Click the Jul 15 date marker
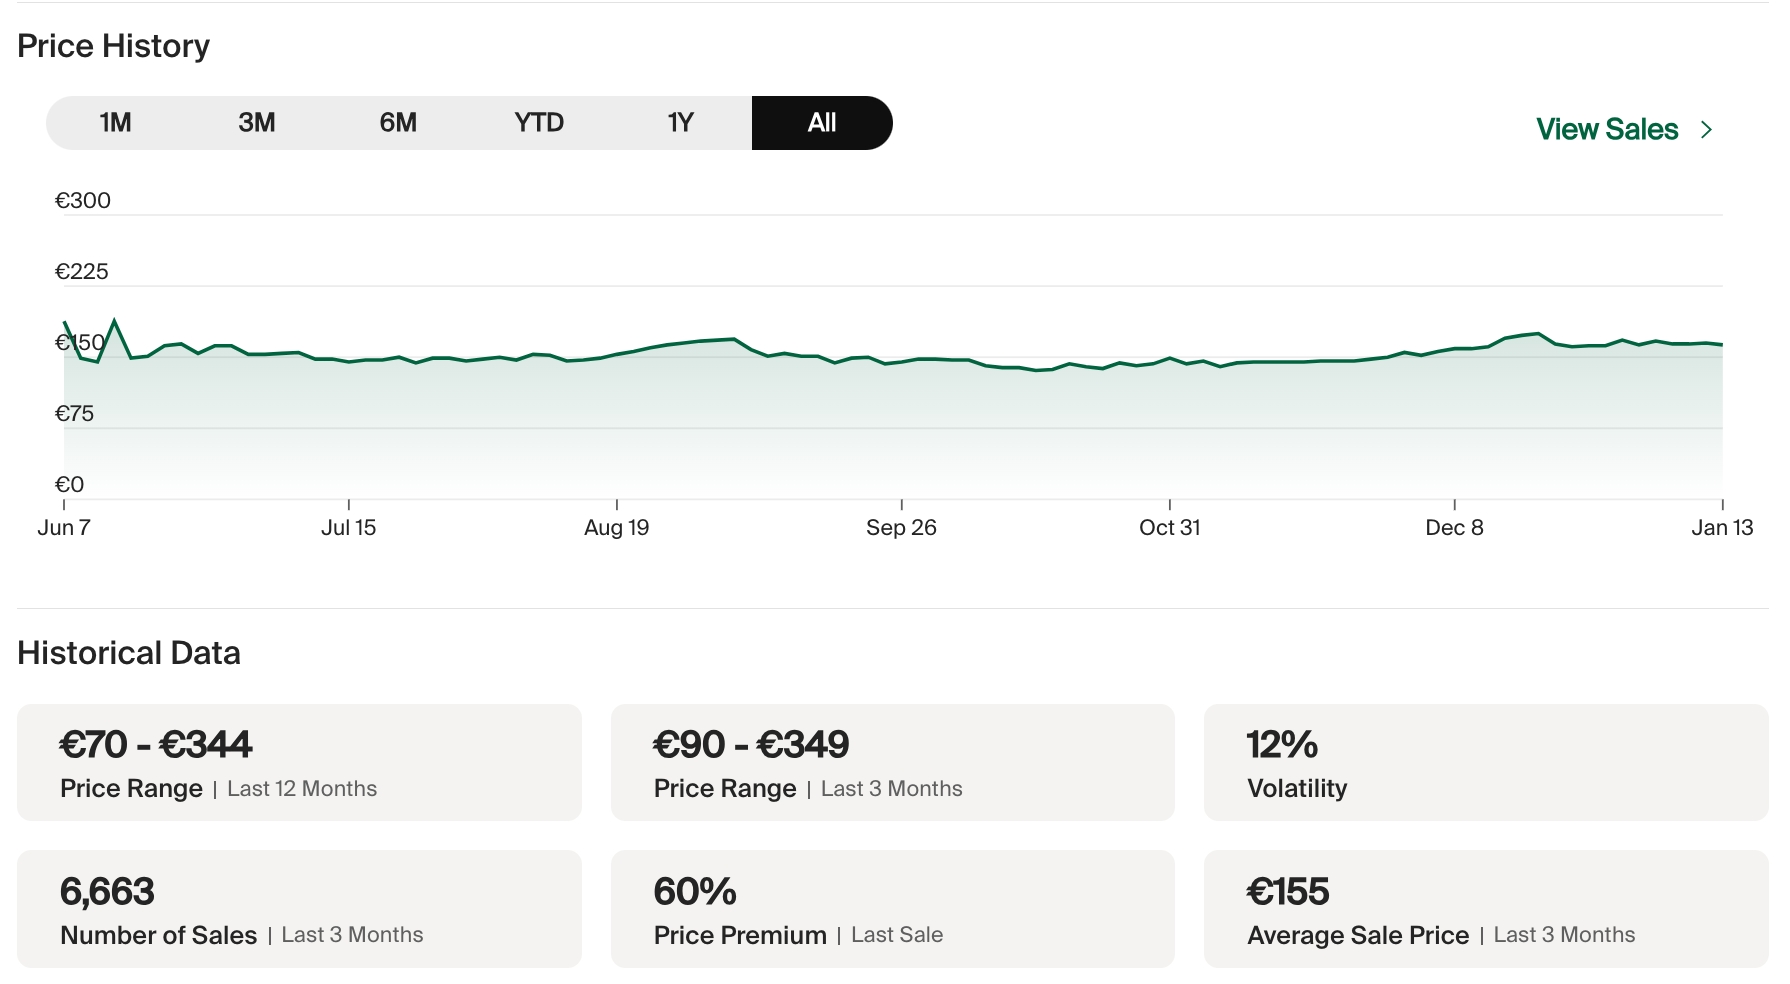Image resolution: width=1790 pixels, height=984 pixels. 349,527
